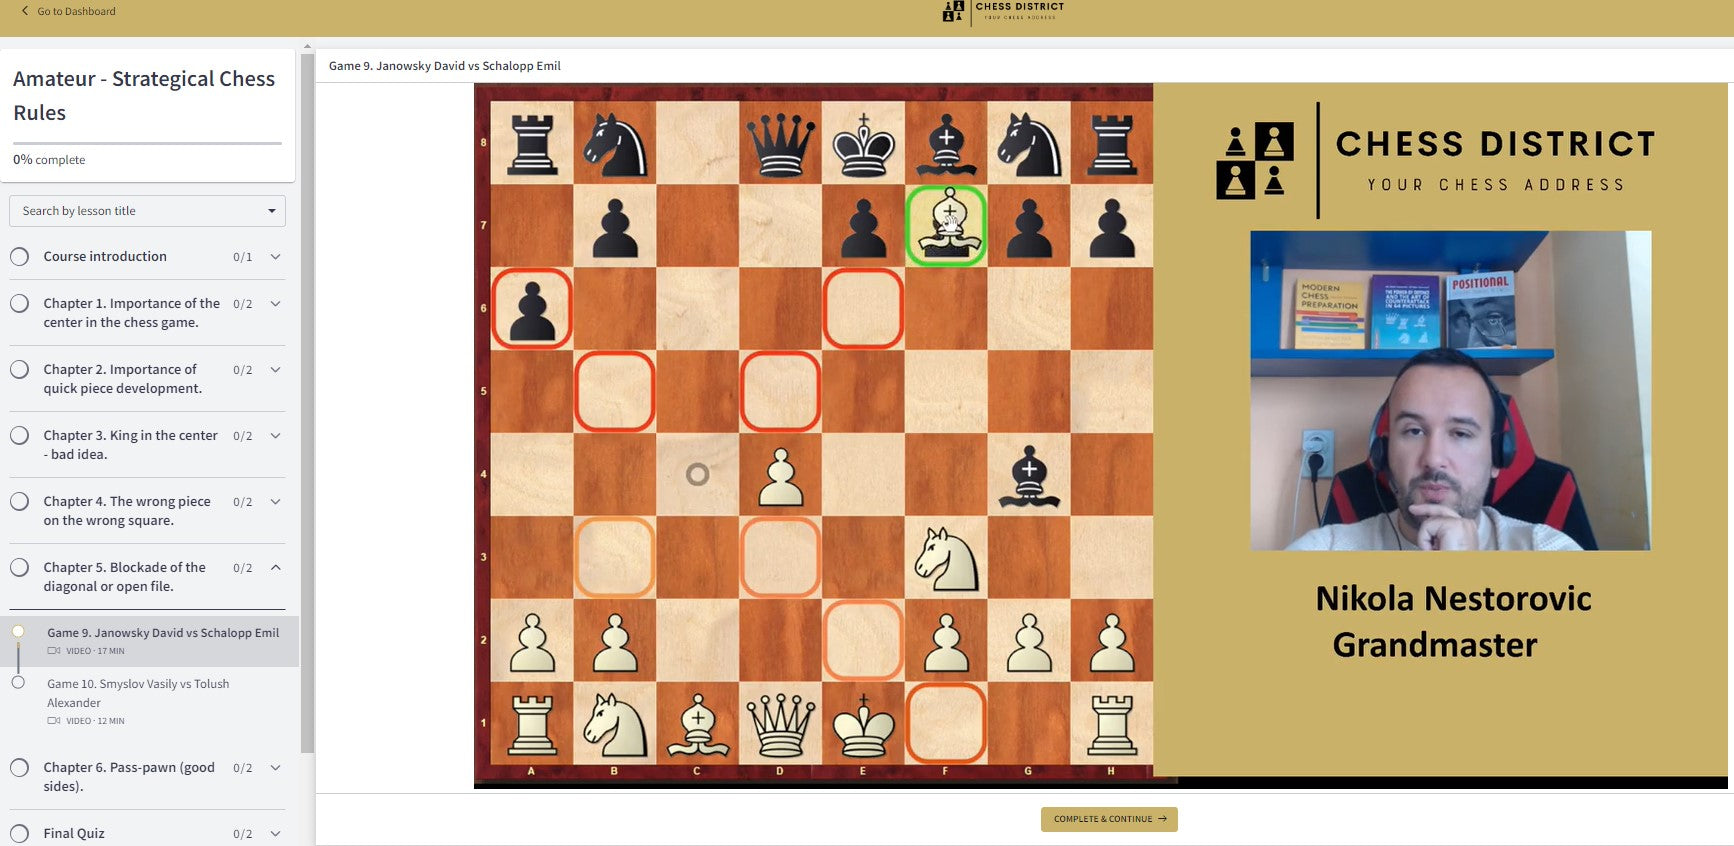Toggle Chapter 6 completion circle
This screenshot has width=1734, height=846.
point(19,767)
